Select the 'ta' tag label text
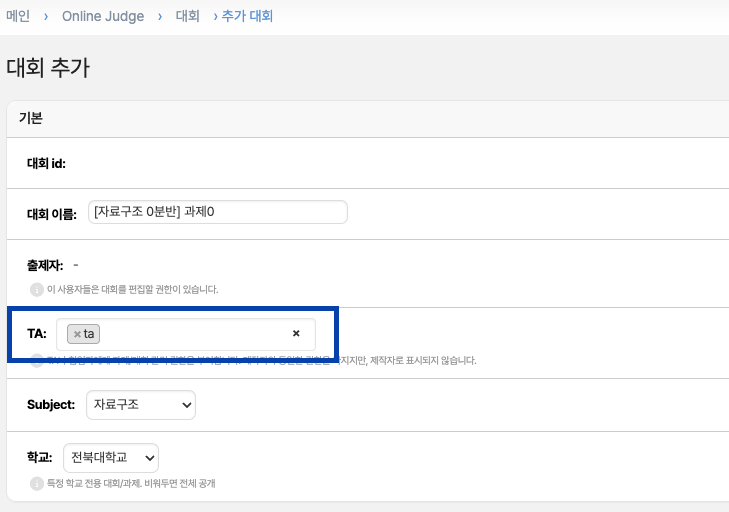The image size is (729, 512). point(89,334)
